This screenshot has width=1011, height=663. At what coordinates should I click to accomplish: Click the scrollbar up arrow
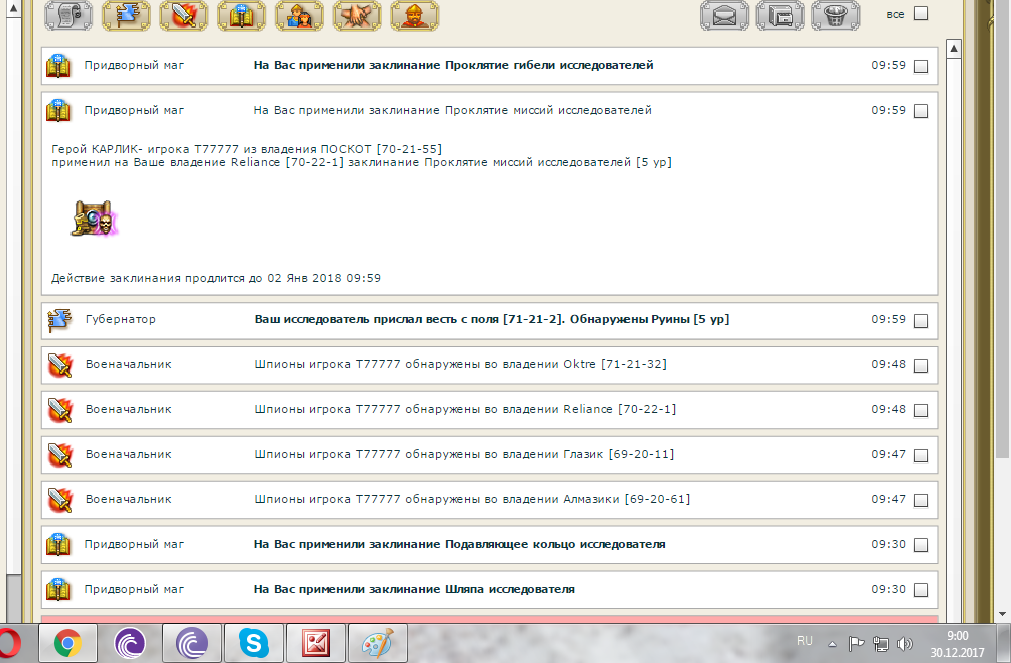pyautogui.click(x=954, y=48)
